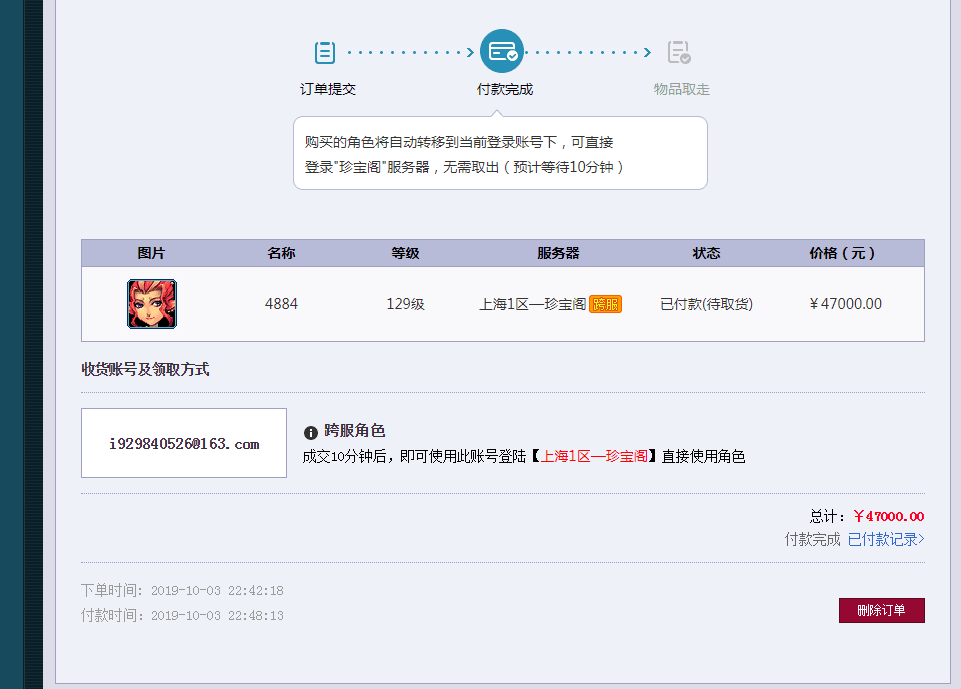This screenshot has height=689, width=961.
Task: Click the gray 付款完成 label near total
Action: [813, 539]
